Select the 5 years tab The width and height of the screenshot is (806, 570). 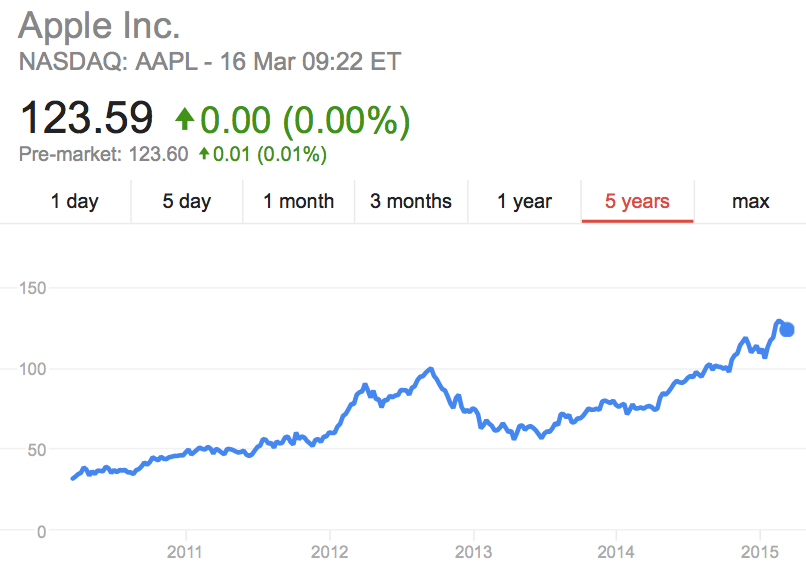(x=637, y=201)
